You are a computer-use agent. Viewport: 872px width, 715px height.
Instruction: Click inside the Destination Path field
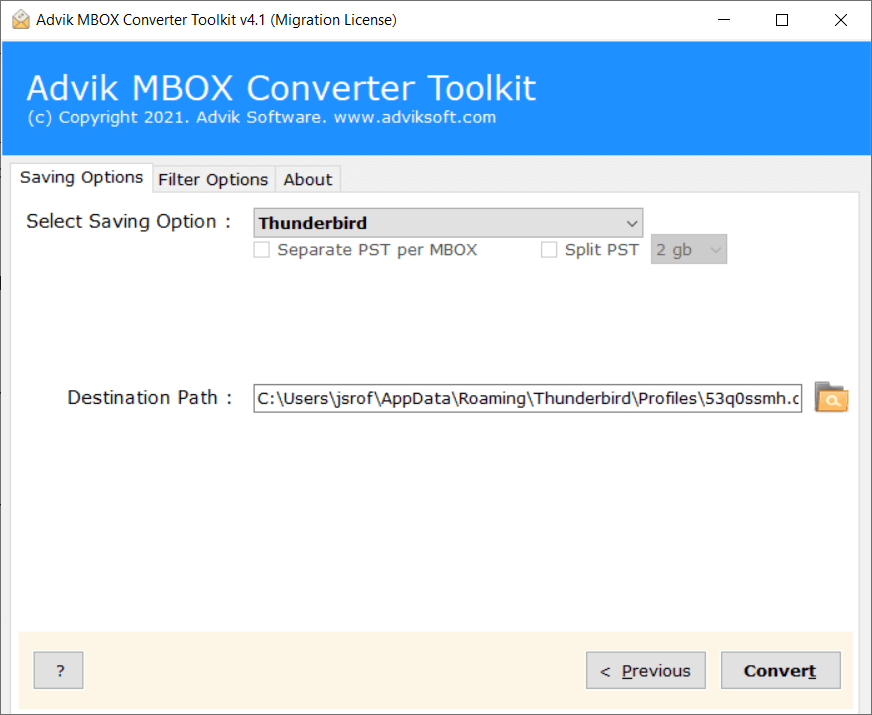tap(527, 398)
